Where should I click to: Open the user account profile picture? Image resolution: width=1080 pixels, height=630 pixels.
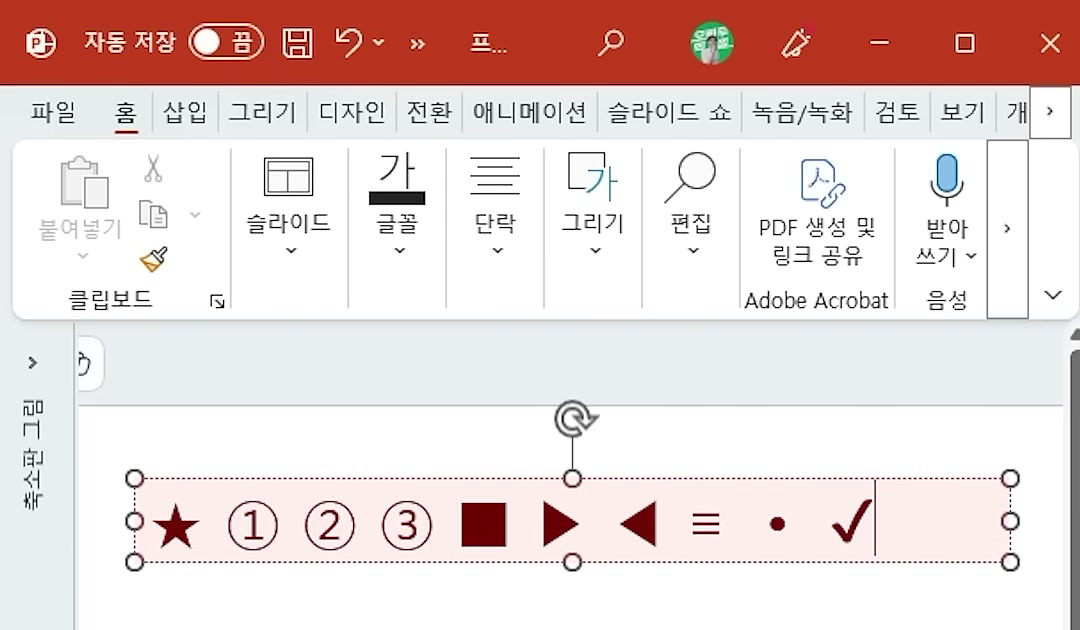pyautogui.click(x=712, y=43)
